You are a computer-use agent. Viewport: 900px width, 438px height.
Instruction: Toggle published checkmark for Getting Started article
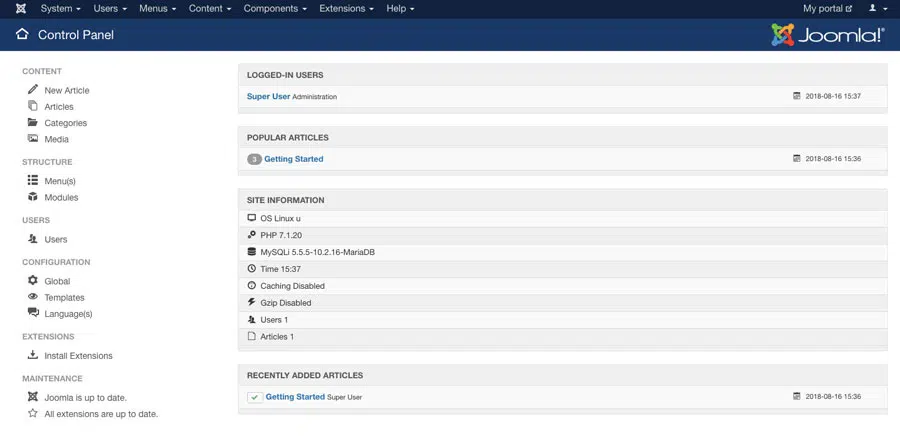click(x=255, y=397)
